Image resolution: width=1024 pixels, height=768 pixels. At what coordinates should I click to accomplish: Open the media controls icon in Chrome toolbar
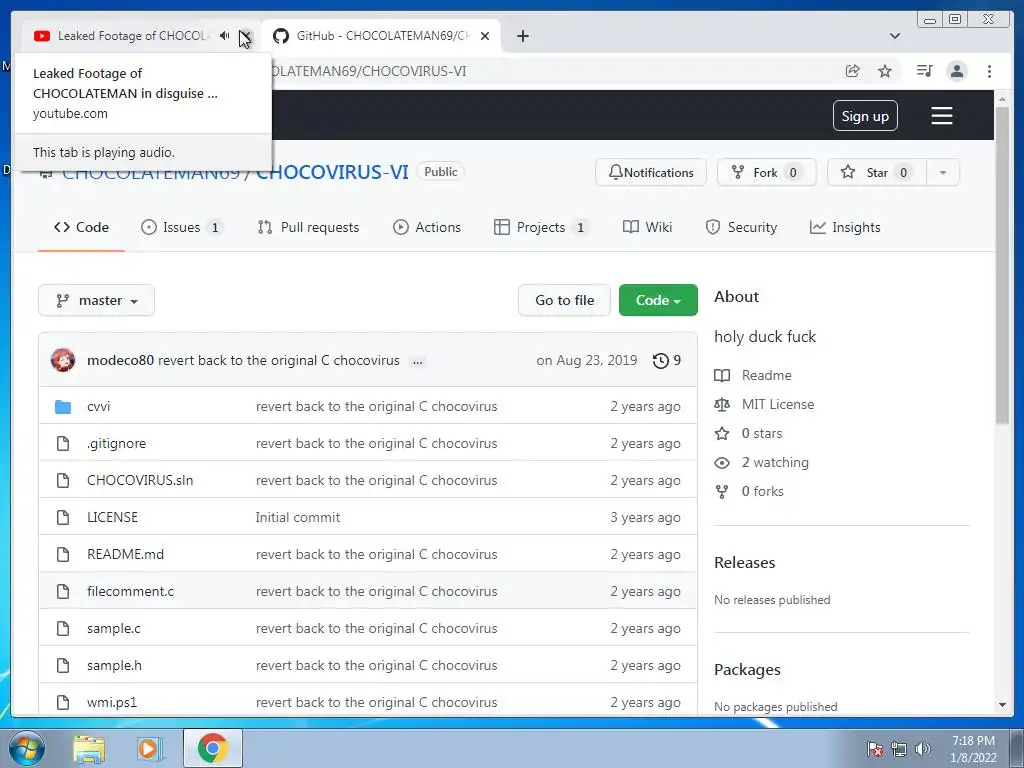[924, 71]
